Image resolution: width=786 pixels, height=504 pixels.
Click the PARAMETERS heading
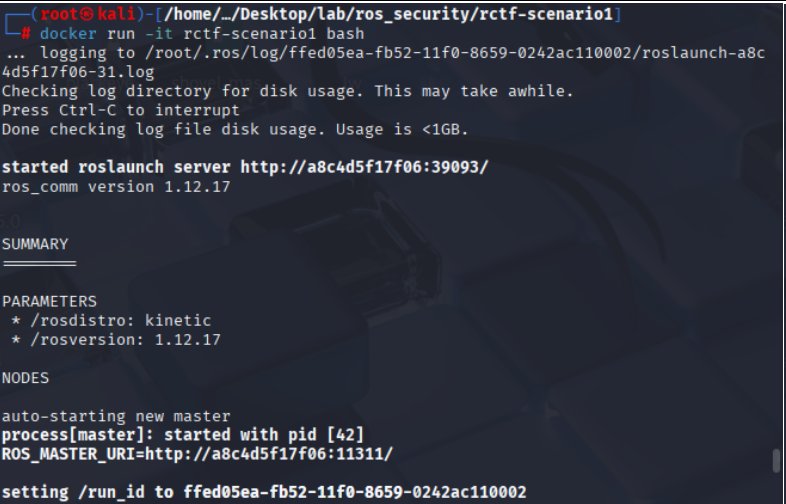point(50,301)
